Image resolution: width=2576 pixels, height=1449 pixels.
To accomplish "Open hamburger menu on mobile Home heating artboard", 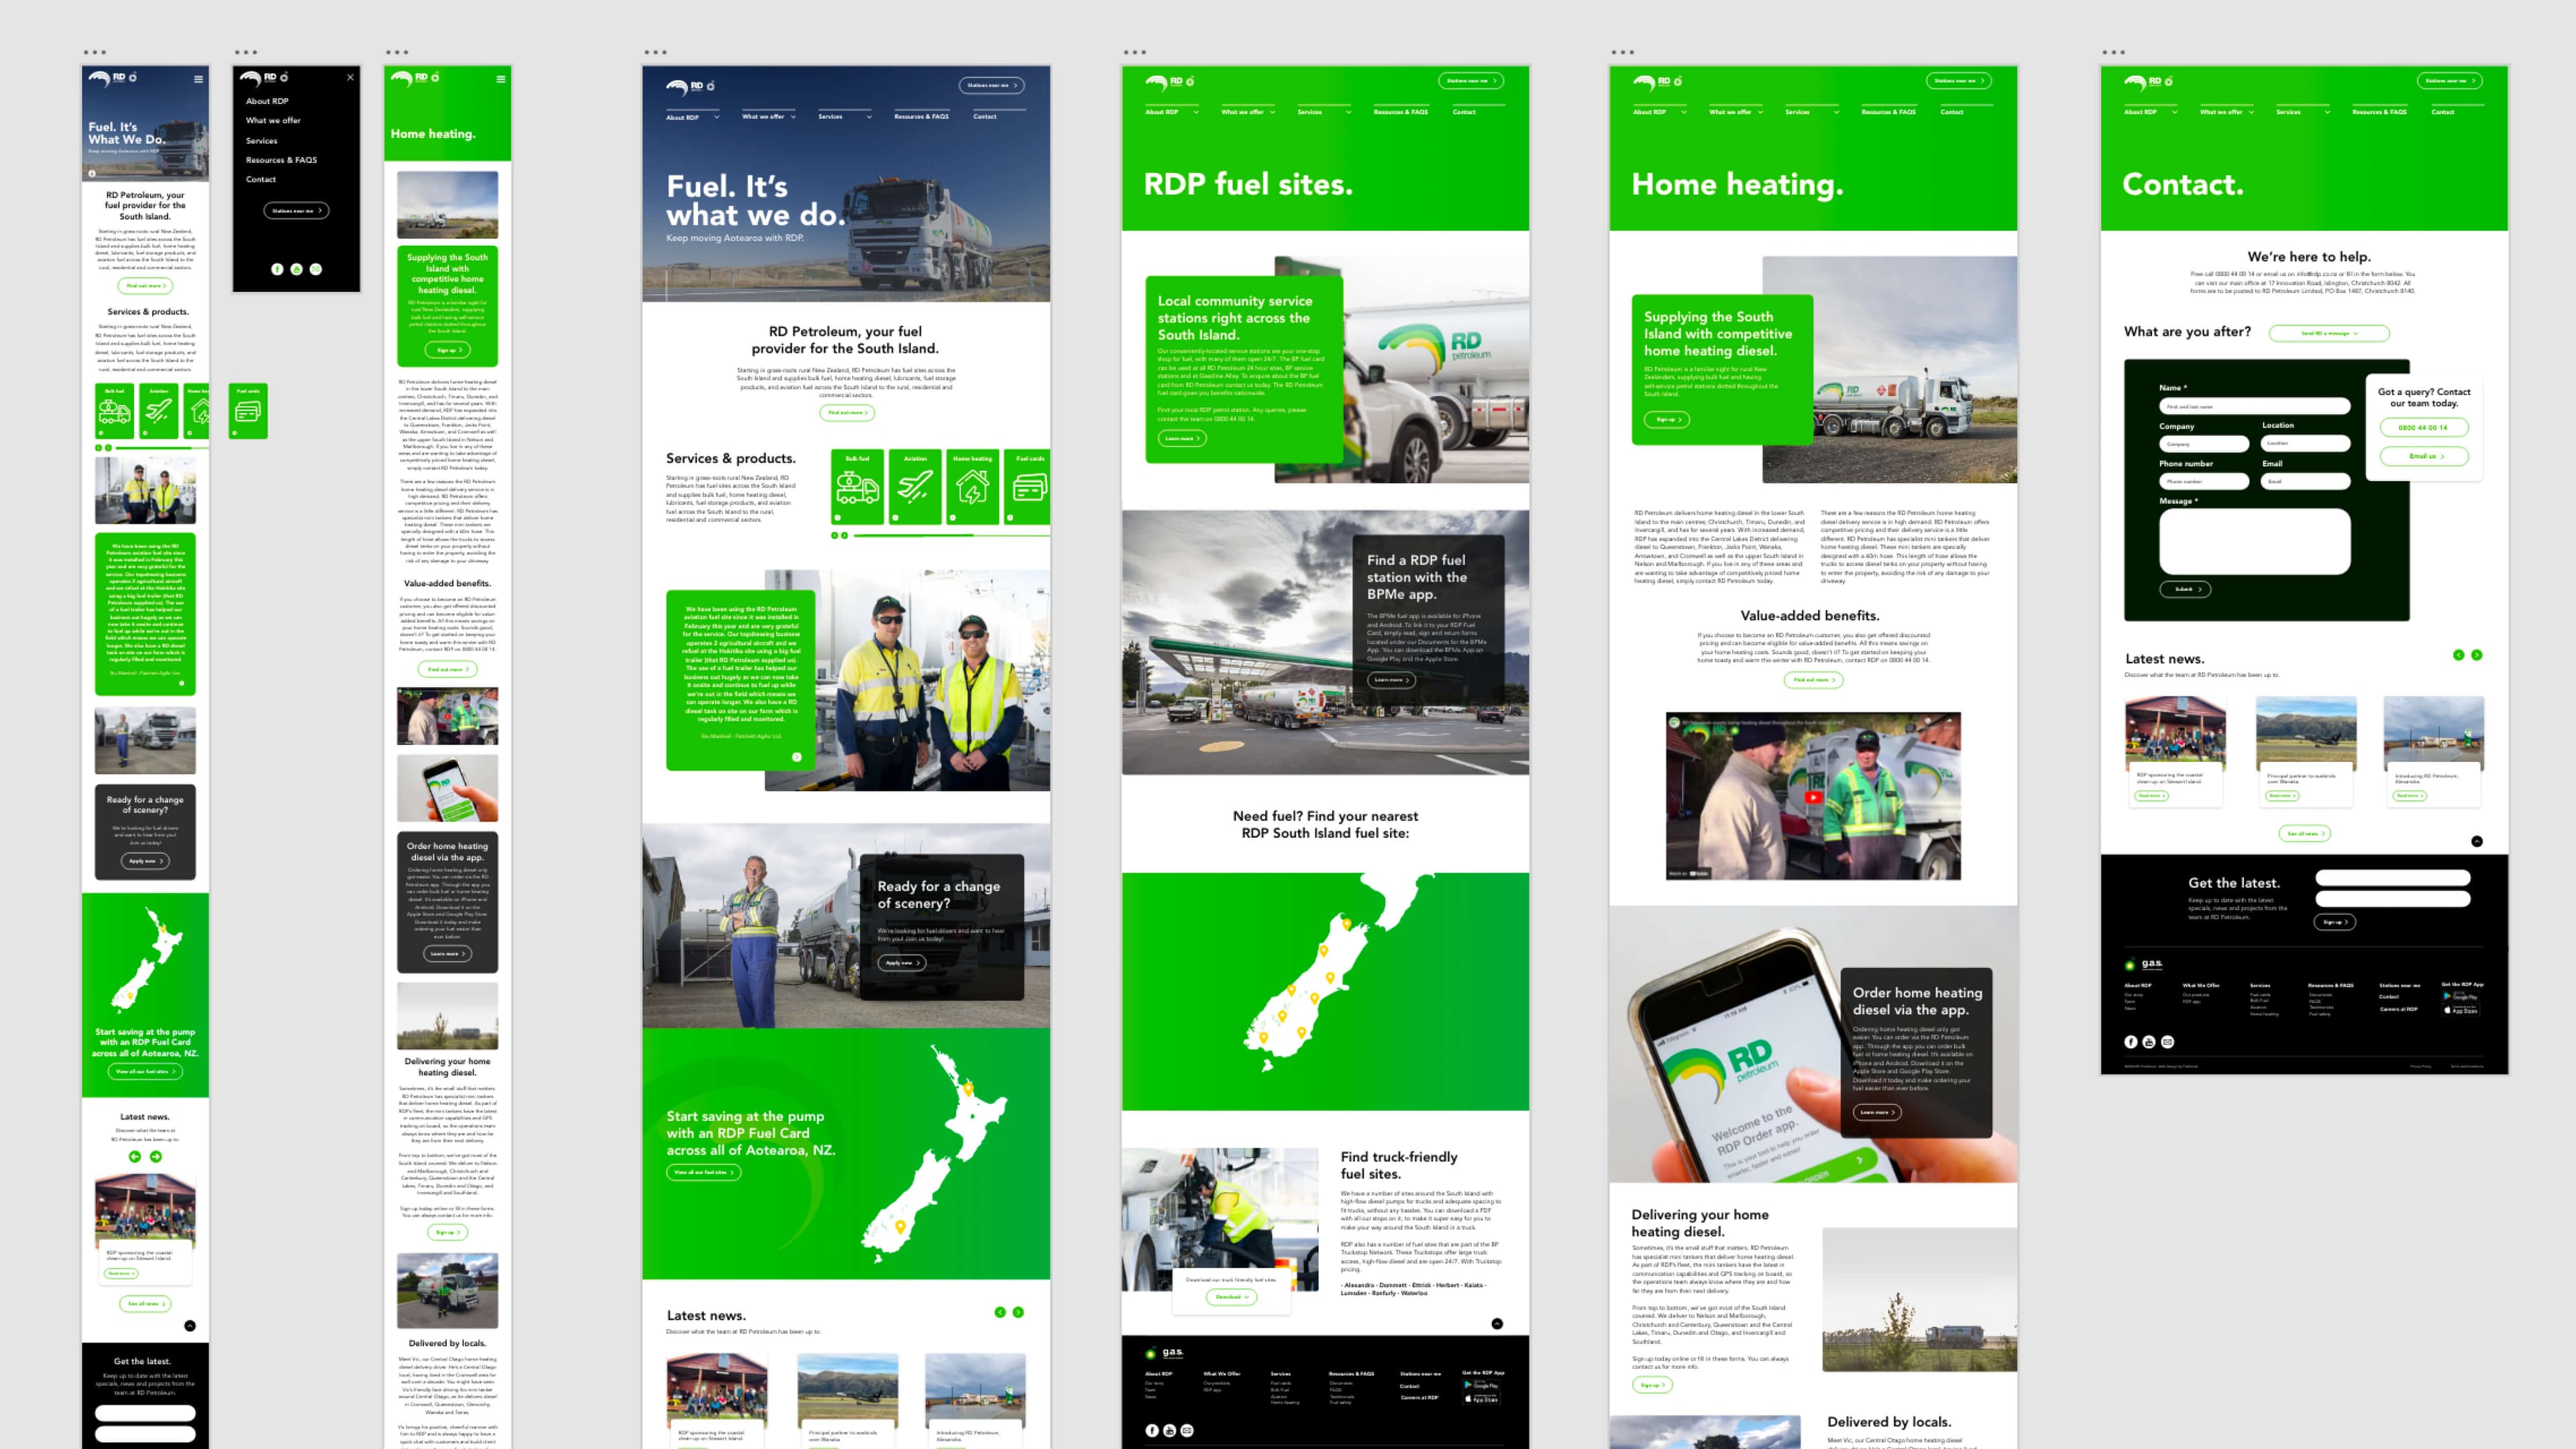I will [500, 79].
